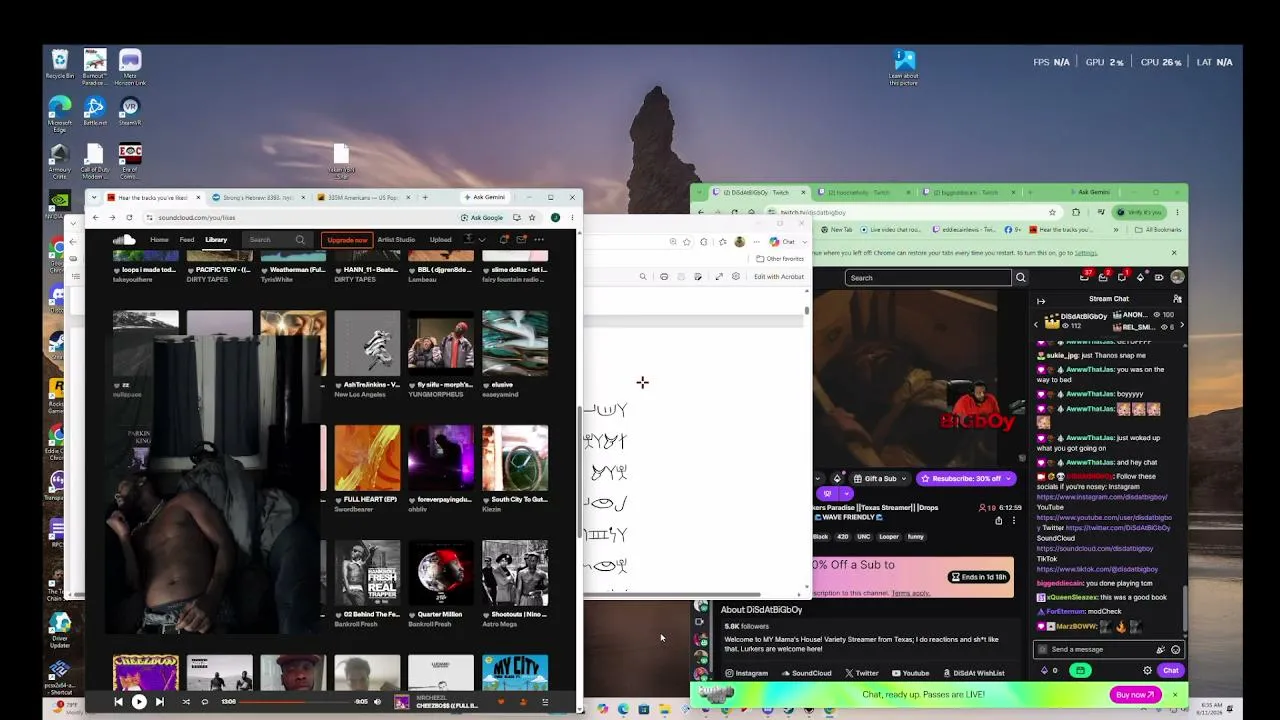This screenshot has height=720, width=1280.
Task: Reload the SoundCloud page
Action: point(129,217)
